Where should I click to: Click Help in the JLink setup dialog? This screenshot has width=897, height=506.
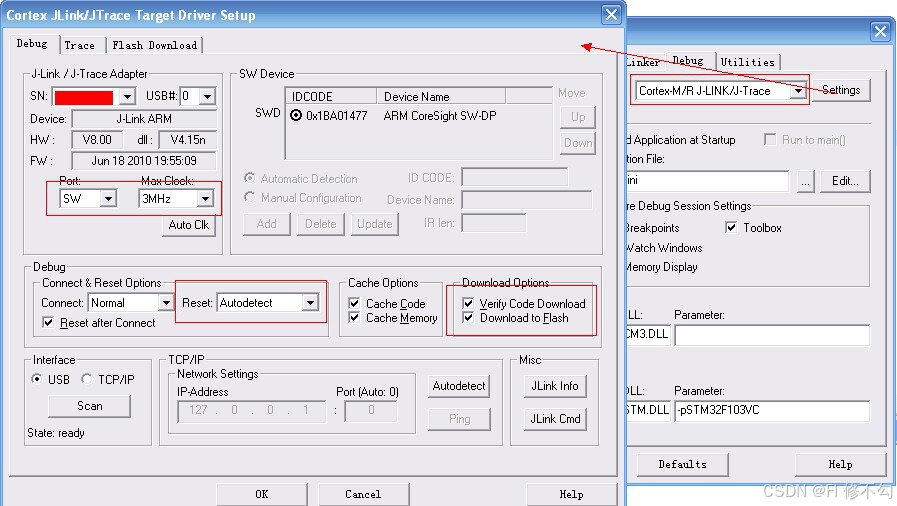[x=571, y=494]
